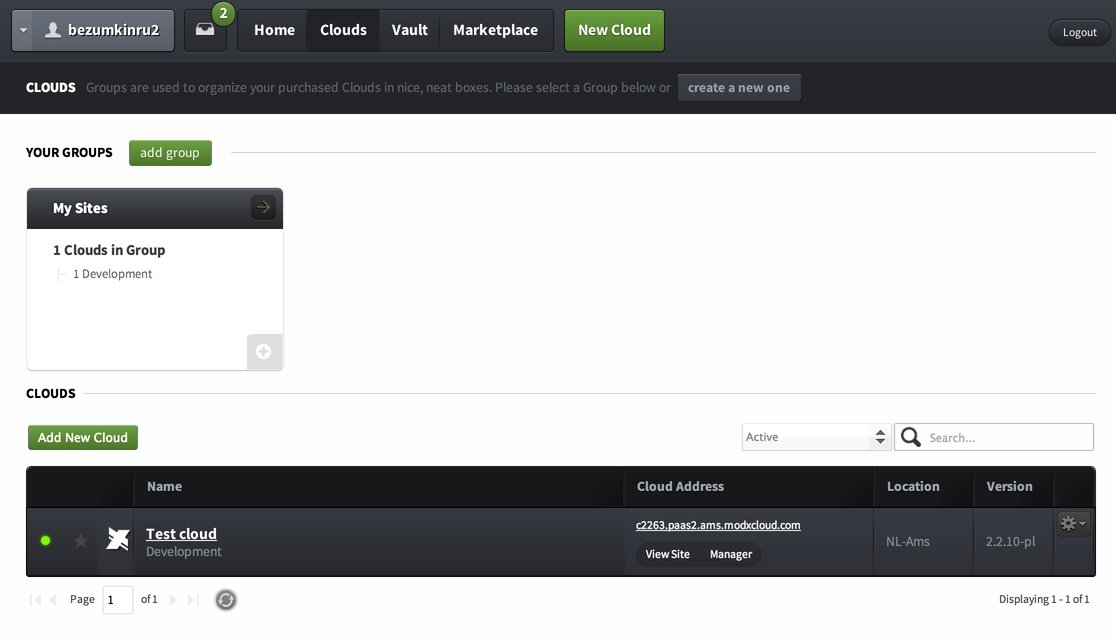The height and width of the screenshot is (640, 1116).
Task: Open the Marketplace tab
Action: [x=495, y=30]
